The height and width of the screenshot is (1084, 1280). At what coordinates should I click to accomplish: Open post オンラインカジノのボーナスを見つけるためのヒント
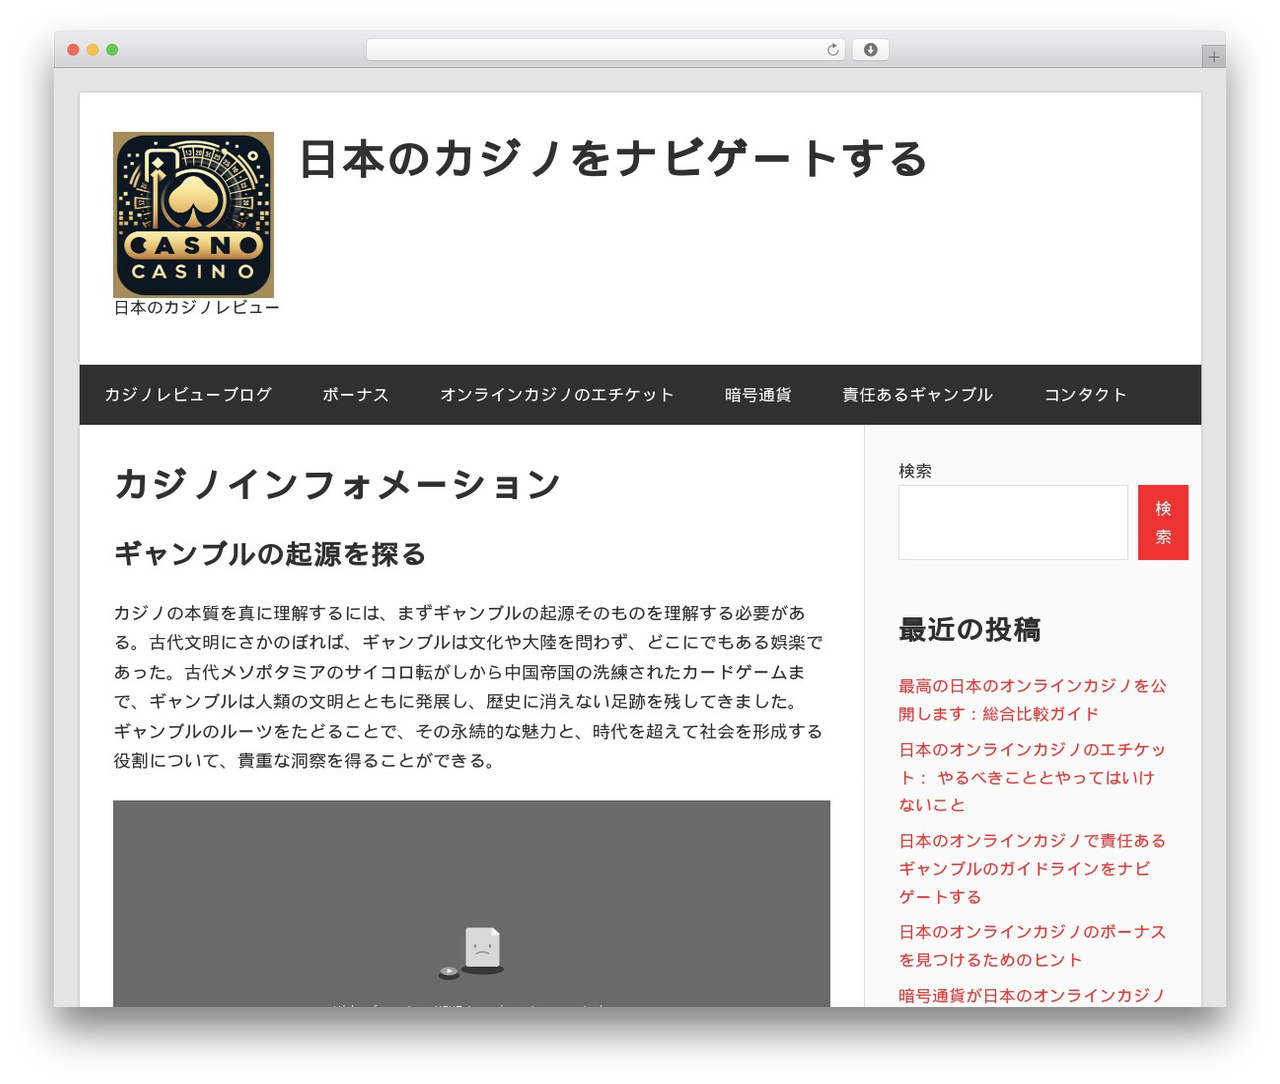click(x=1032, y=946)
